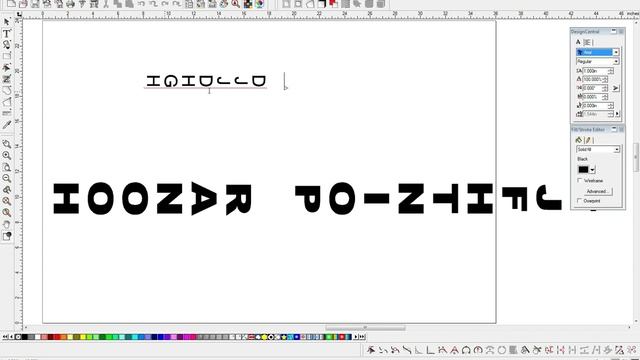Click the 100.000% width field

592,79
